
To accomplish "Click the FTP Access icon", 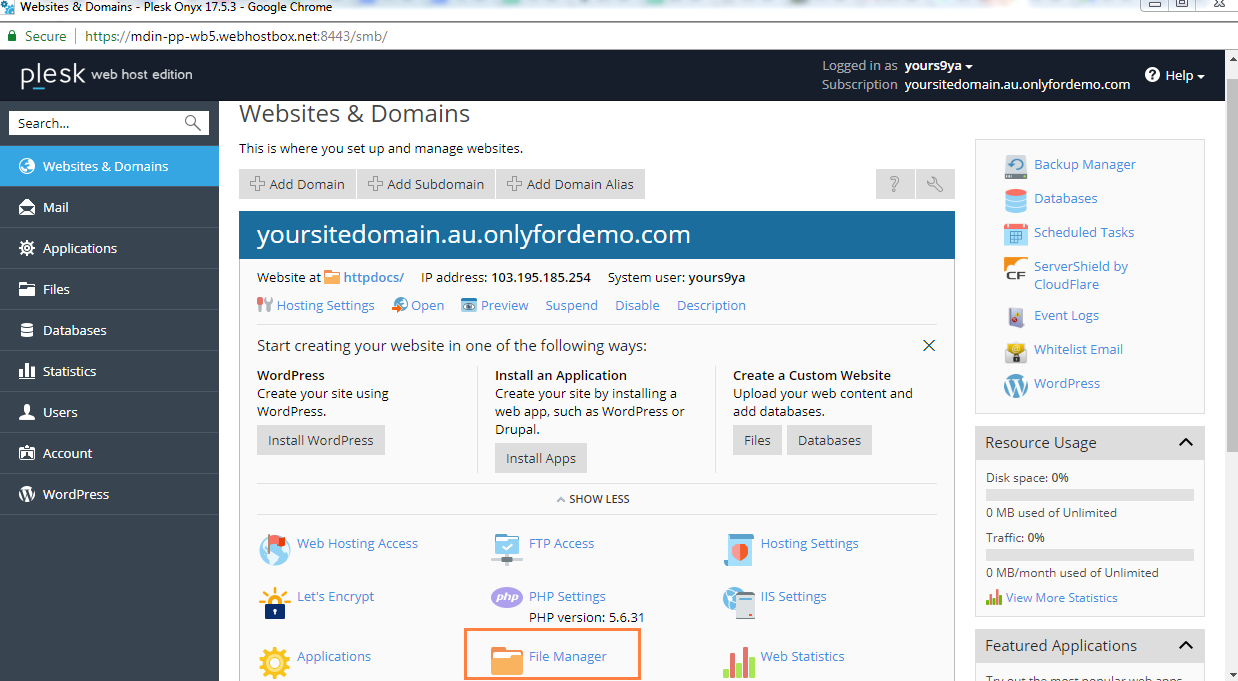I will [x=507, y=547].
